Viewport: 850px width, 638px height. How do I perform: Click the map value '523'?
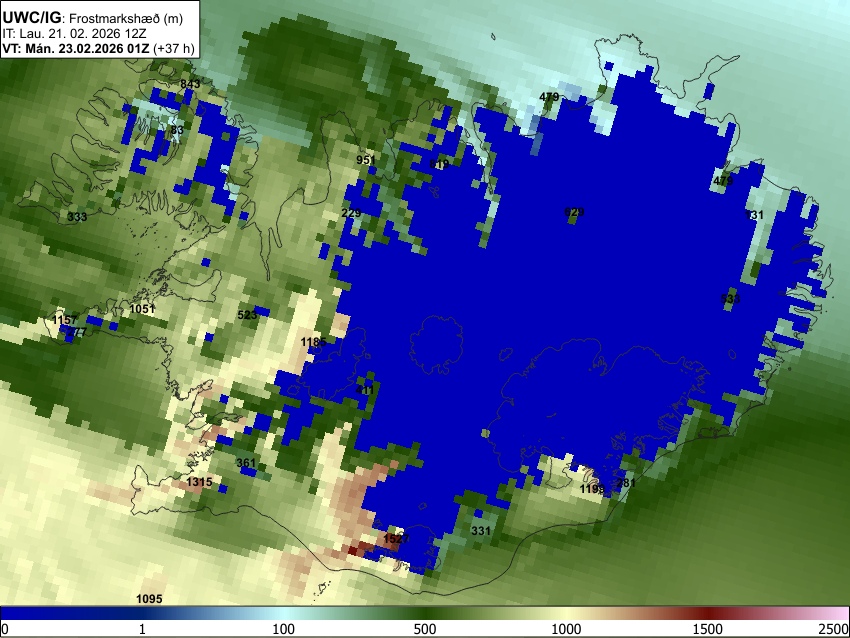(x=247, y=315)
